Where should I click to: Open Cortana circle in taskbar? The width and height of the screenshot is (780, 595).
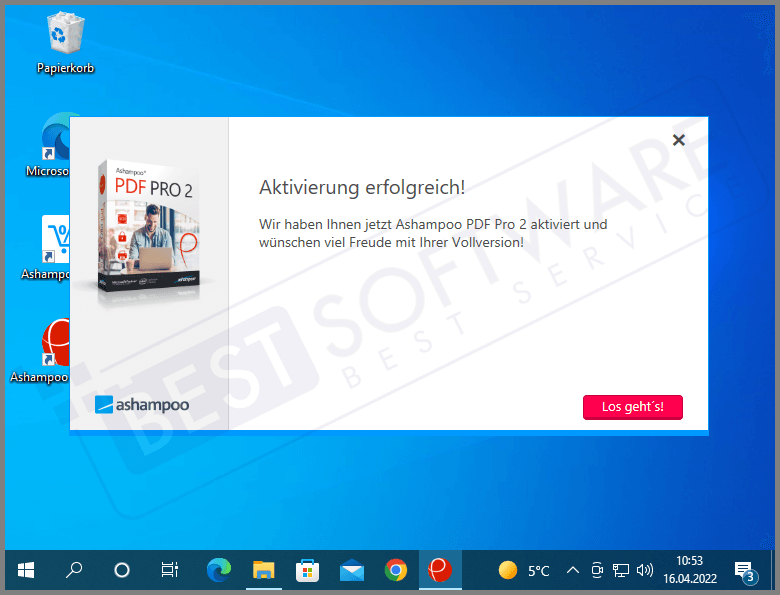tap(122, 570)
